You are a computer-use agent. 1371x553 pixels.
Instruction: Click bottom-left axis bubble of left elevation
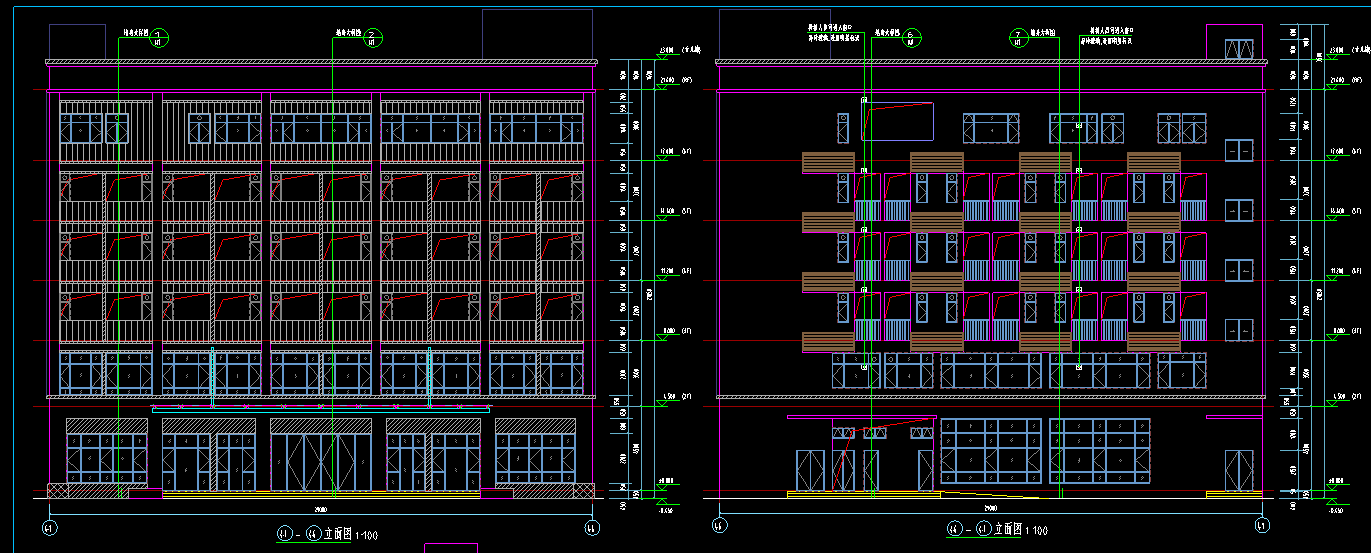click(x=50, y=527)
